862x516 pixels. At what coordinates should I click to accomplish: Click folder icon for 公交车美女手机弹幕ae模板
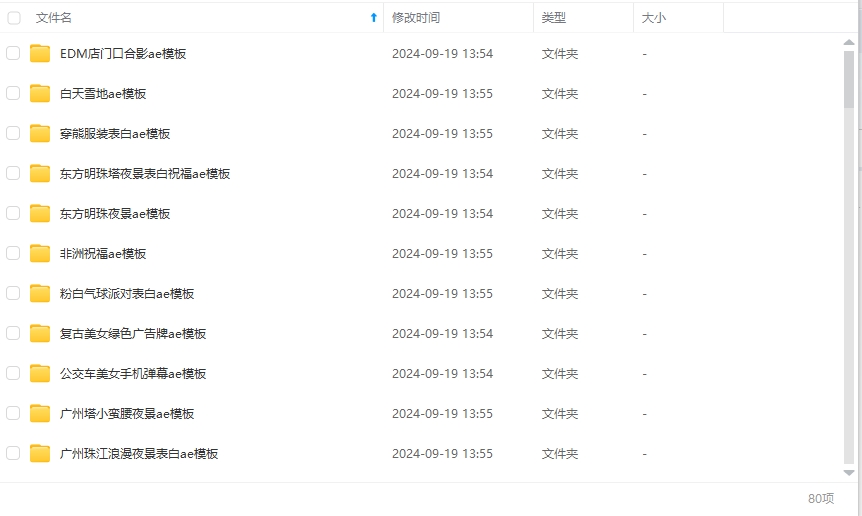click(x=40, y=374)
